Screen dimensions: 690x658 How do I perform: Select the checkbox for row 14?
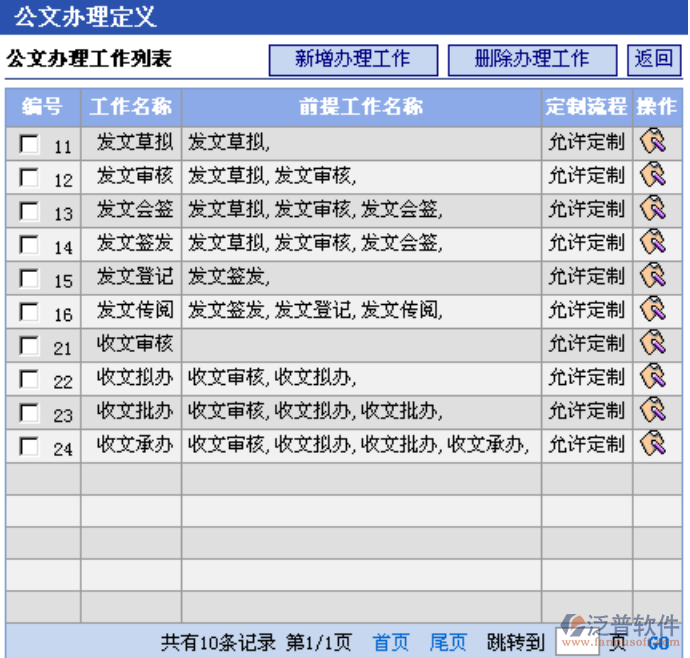point(29,245)
